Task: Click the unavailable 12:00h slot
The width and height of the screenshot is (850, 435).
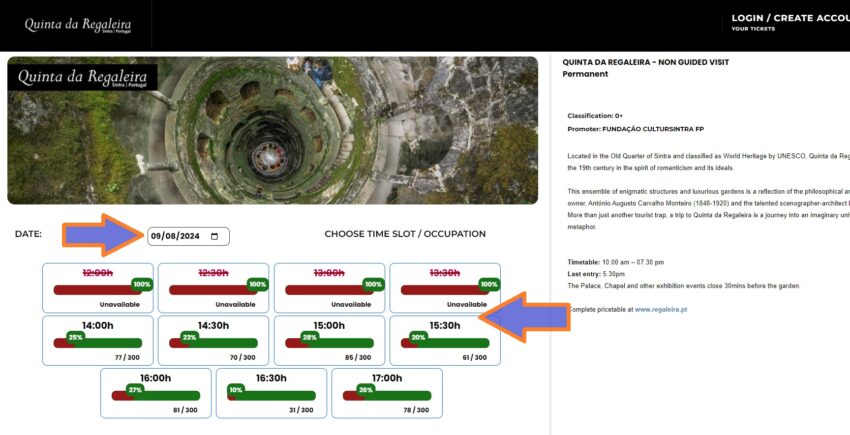Action: pos(98,288)
